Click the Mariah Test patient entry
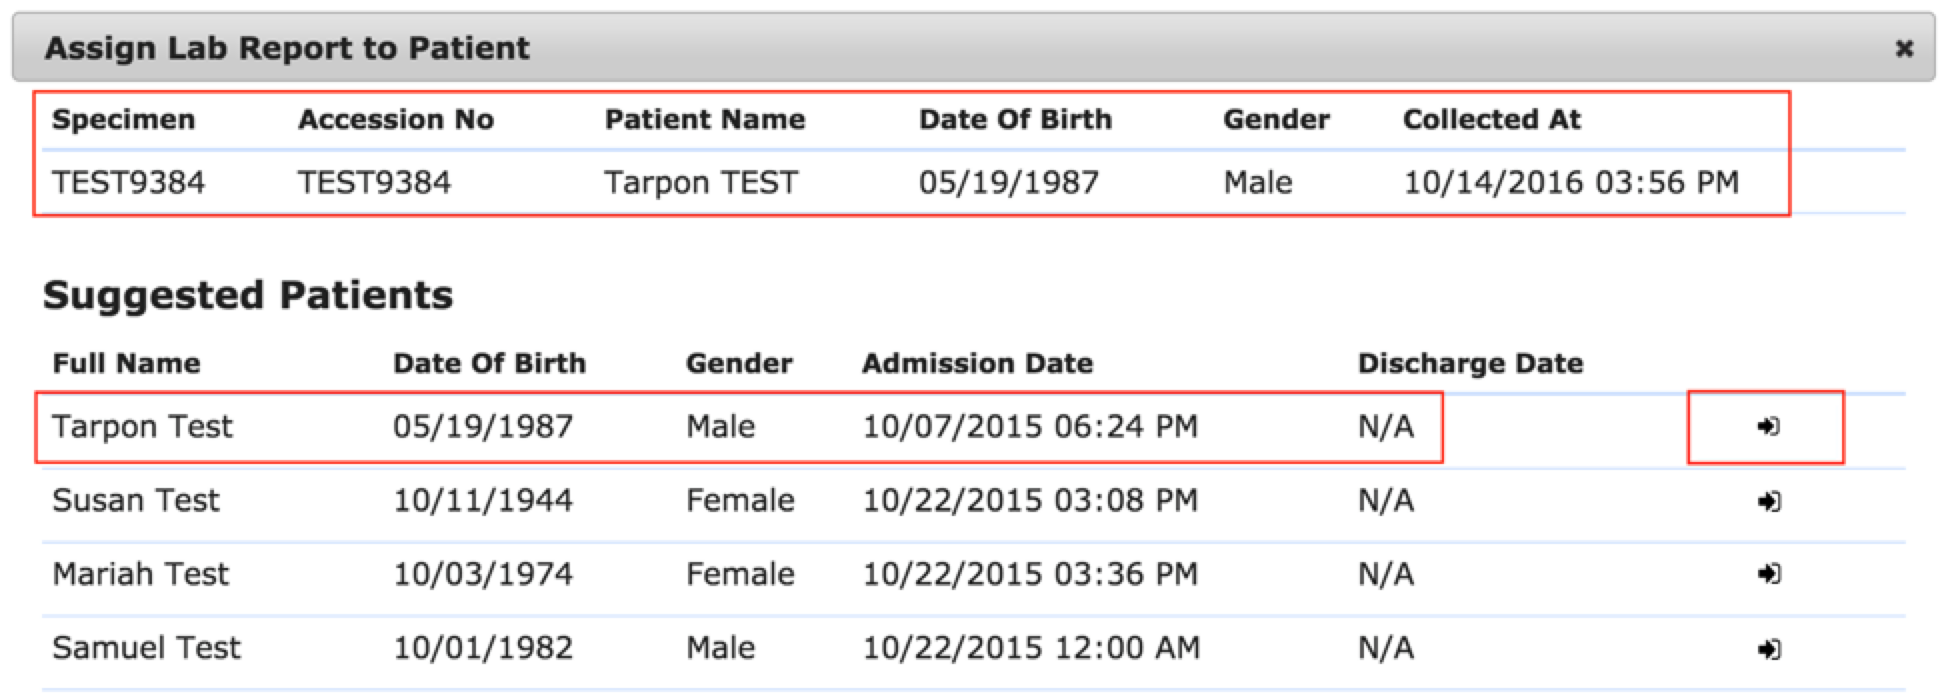The width and height of the screenshot is (1952, 696). 140,574
